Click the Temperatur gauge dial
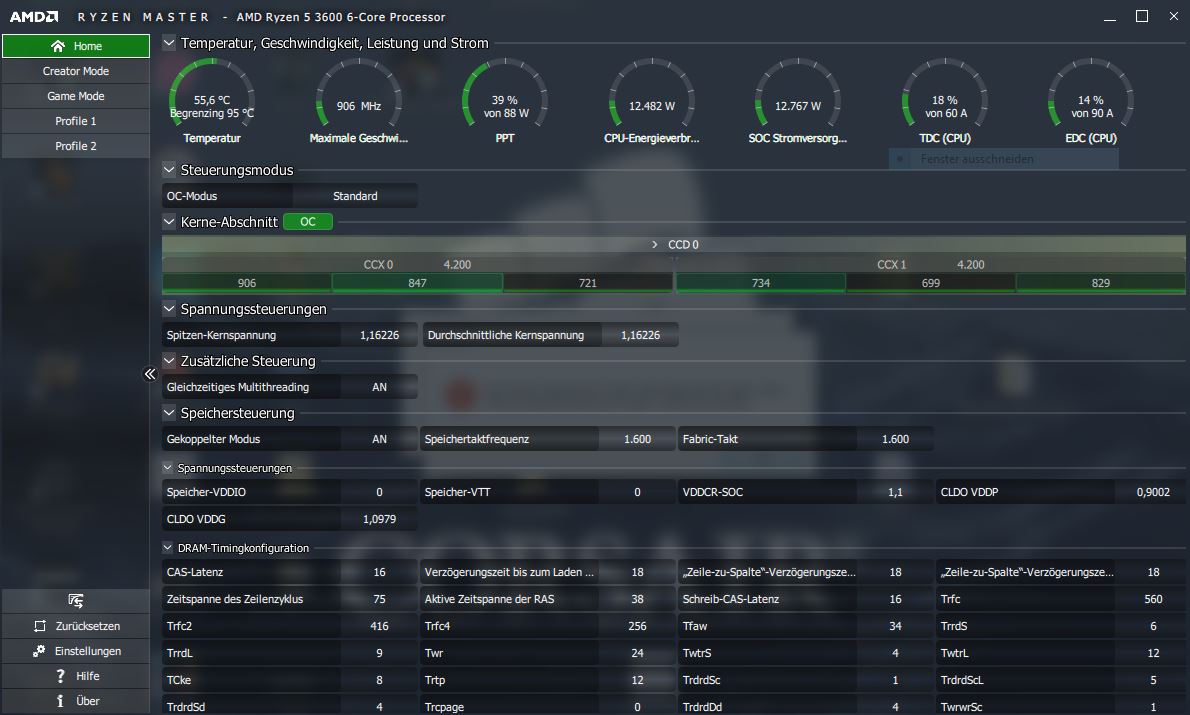Screen dimensions: 1190x715 point(212,94)
